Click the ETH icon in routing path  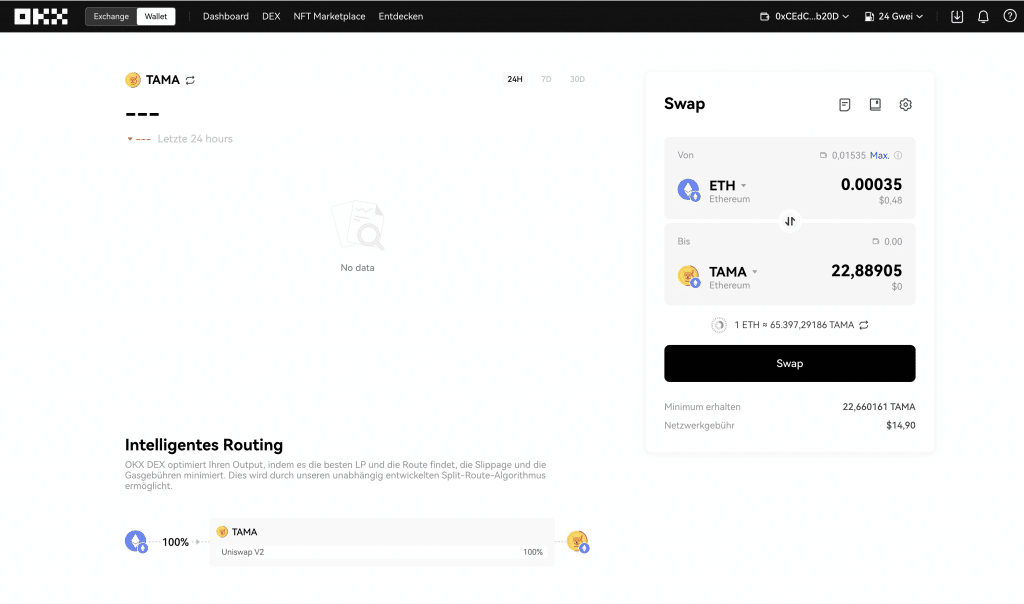tap(136, 541)
